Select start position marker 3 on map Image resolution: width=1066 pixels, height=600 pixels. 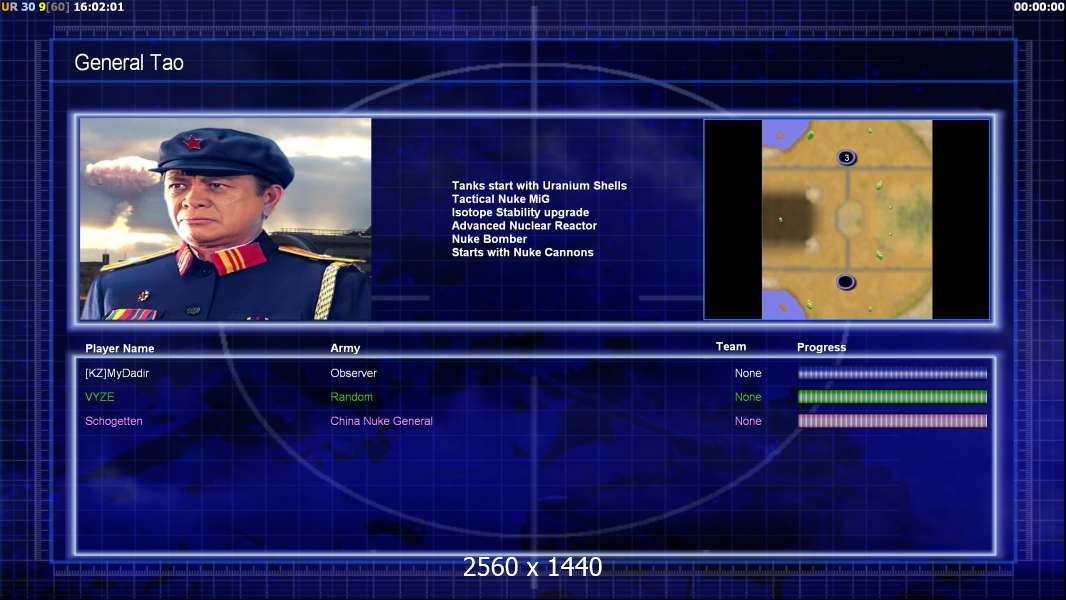click(846, 158)
